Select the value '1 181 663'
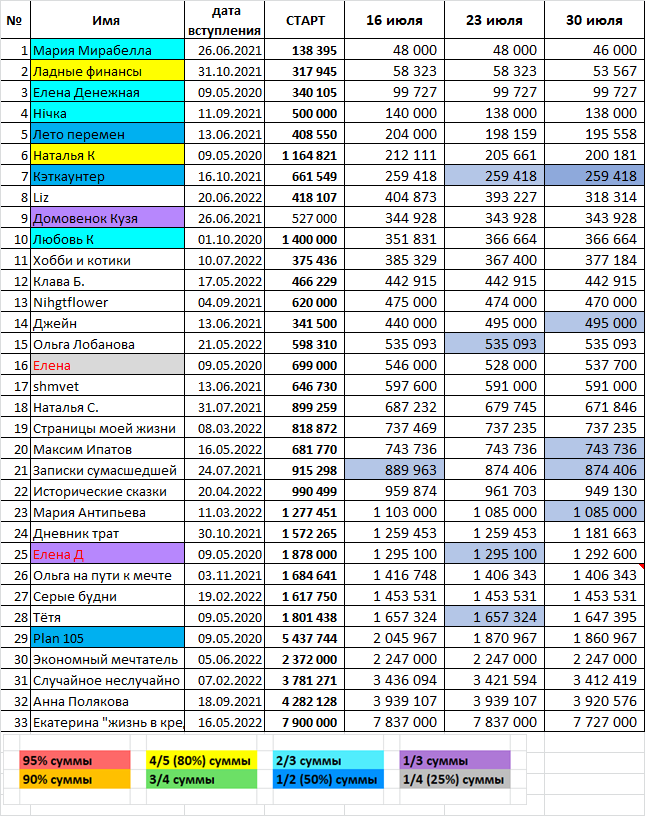The width and height of the screenshot is (645, 816). 594,533
